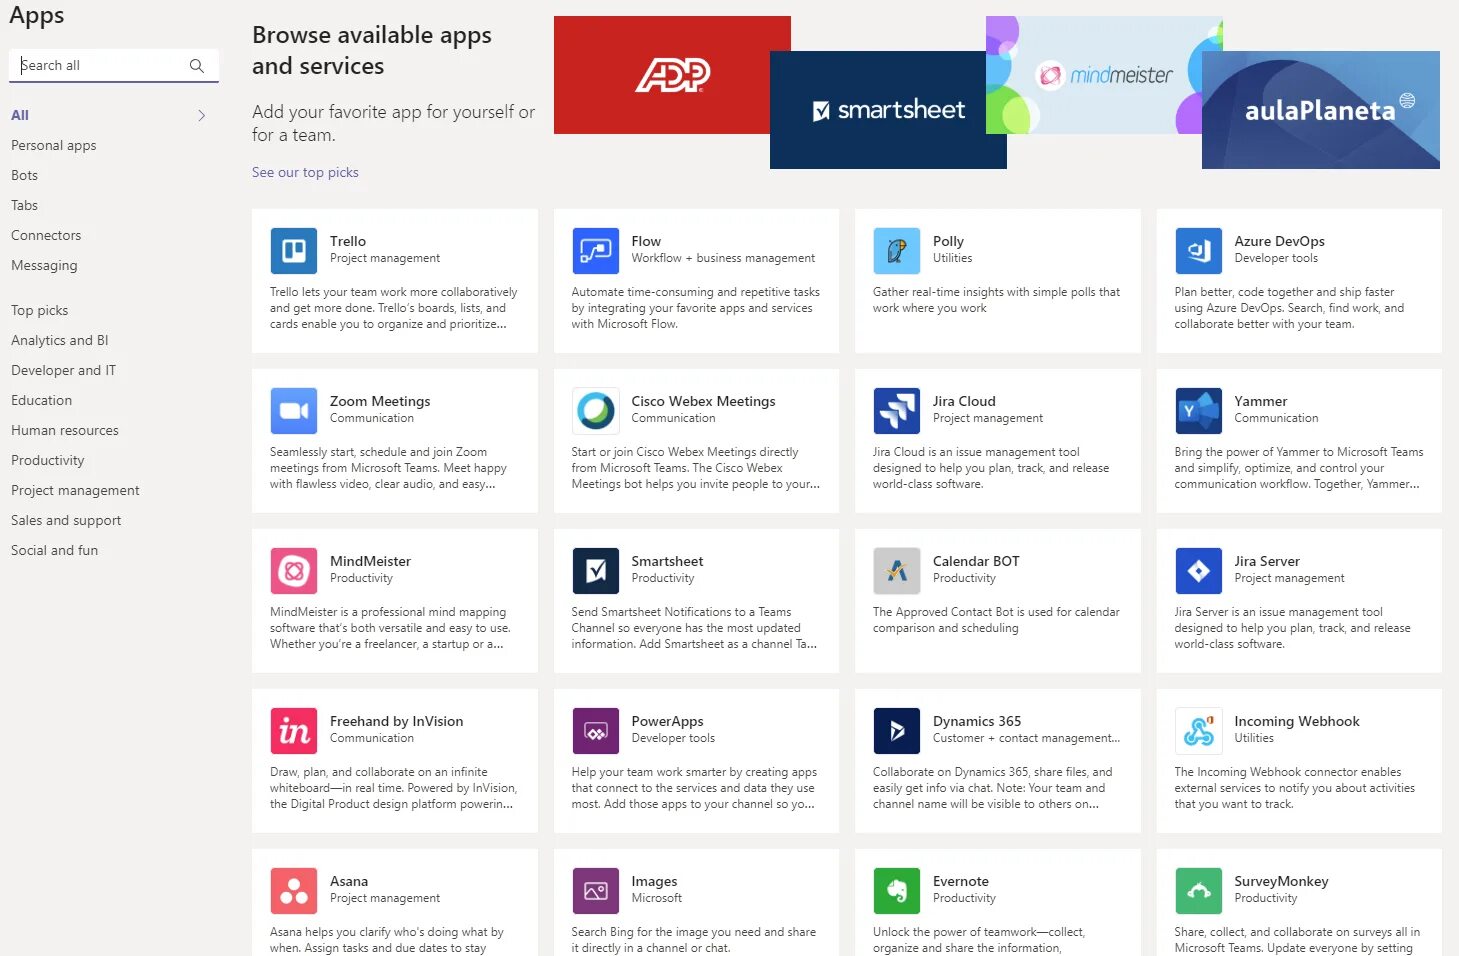Open the Polly app title
Image resolution: width=1459 pixels, height=956 pixels.
[948, 241]
